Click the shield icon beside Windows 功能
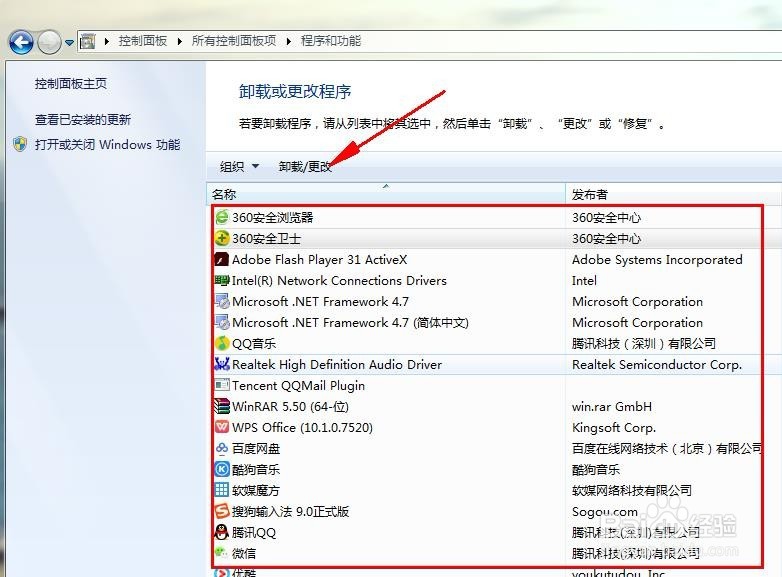 pyautogui.click(x=20, y=144)
